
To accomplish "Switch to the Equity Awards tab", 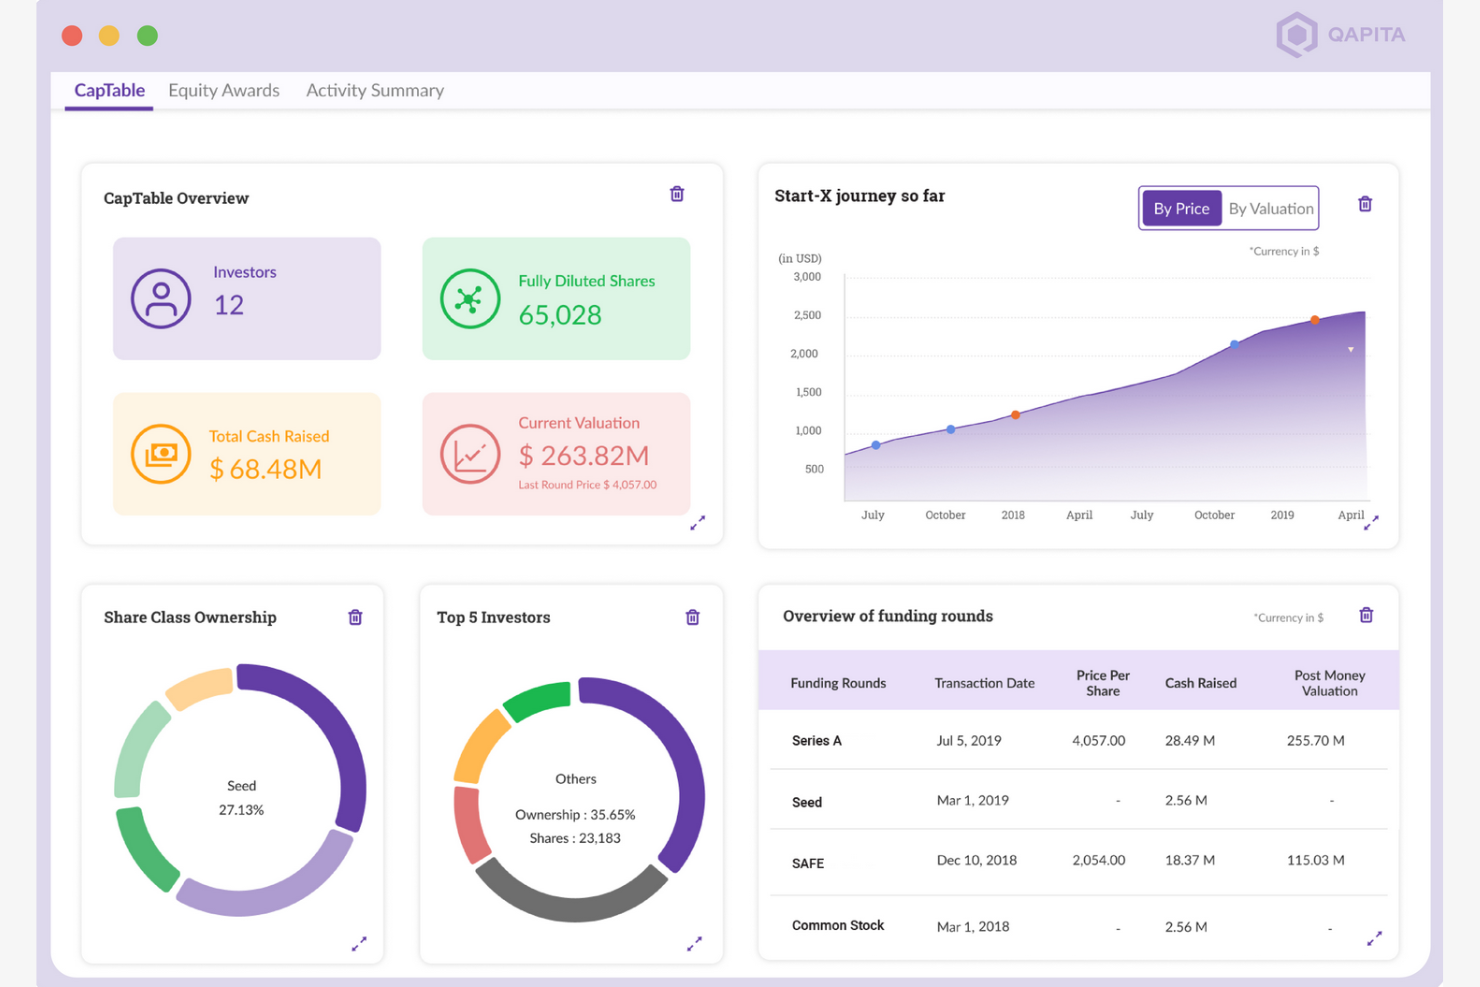I will 224,90.
